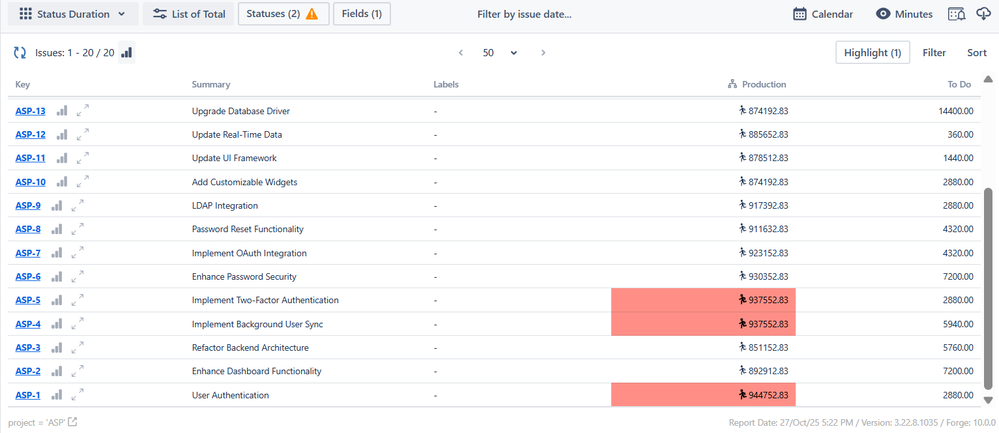This screenshot has width=999, height=433.
Task: Open the Fields (1) selector
Action: pos(361,14)
